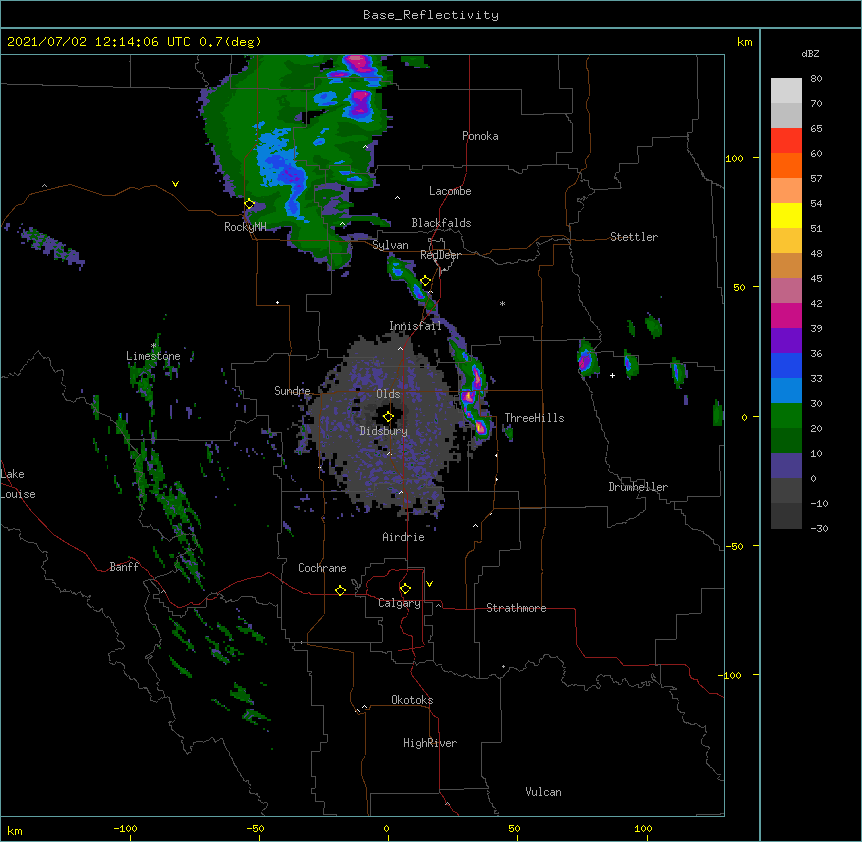Select the yellow diamond marker below Cochrane
Screen dimensions: 862x842
(x=340, y=590)
